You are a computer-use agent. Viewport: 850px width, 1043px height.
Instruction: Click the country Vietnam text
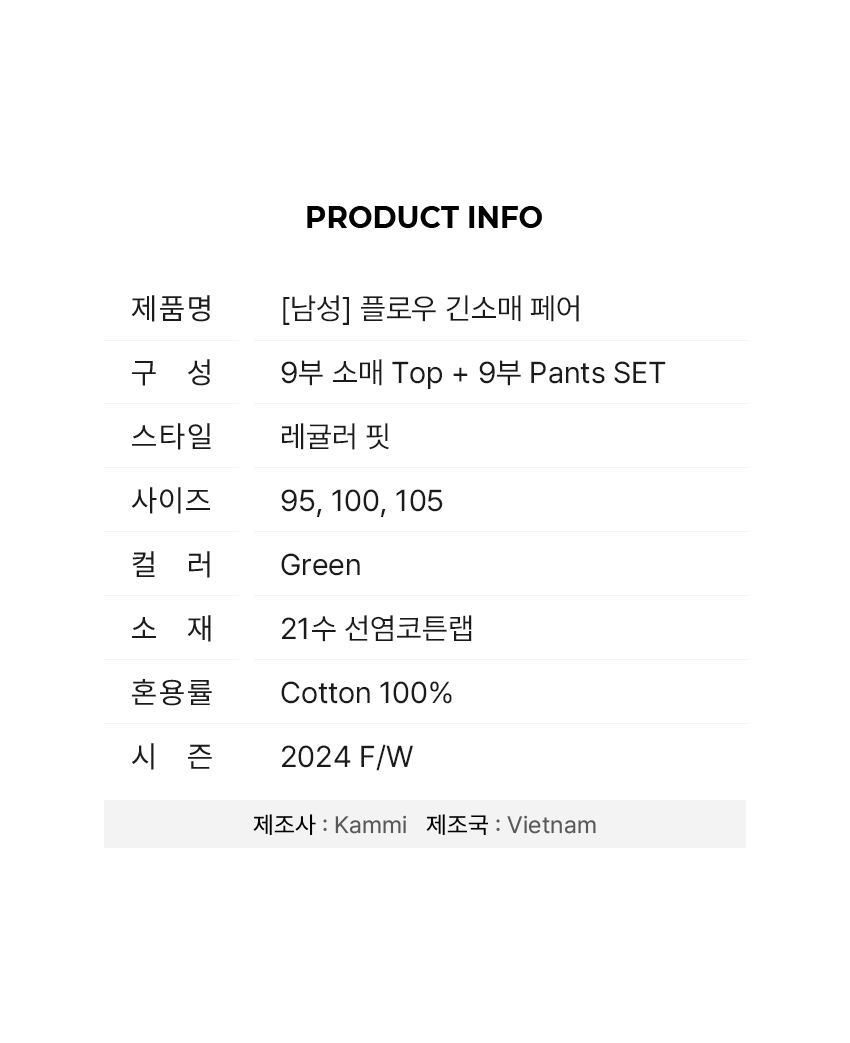(552, 825)
